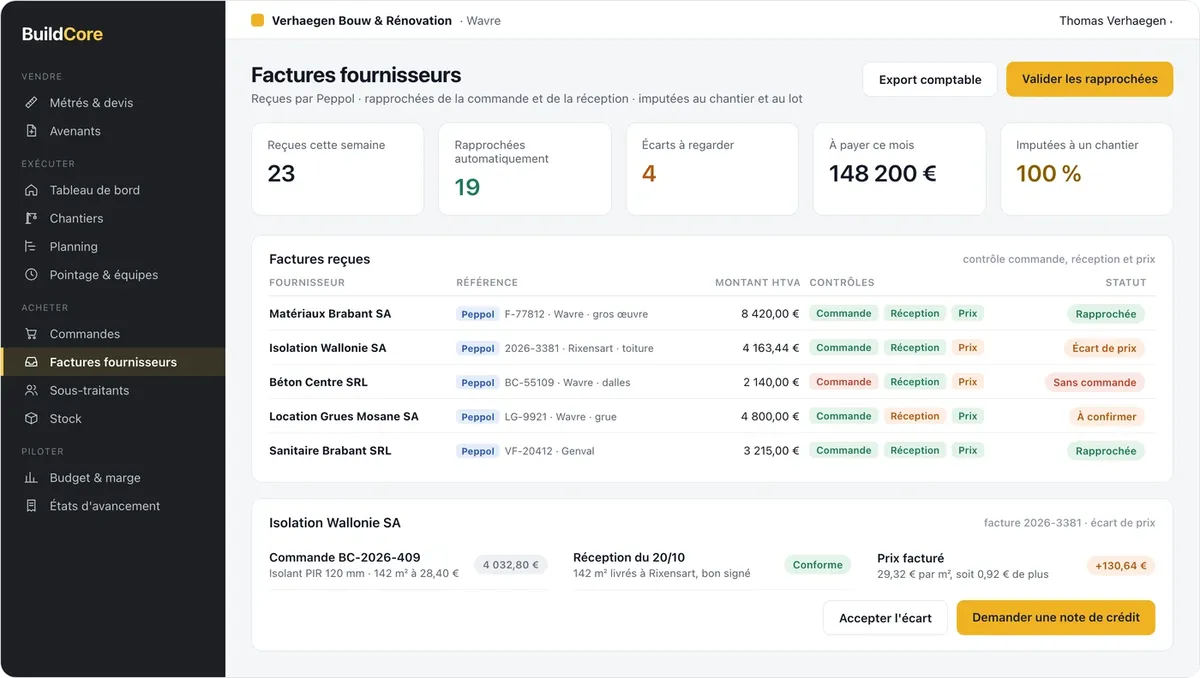Image resolution: width=1200 pixels, height=678 pixels.
Task: Click Écart de prix status badge
Action: tap(1105, 348)
